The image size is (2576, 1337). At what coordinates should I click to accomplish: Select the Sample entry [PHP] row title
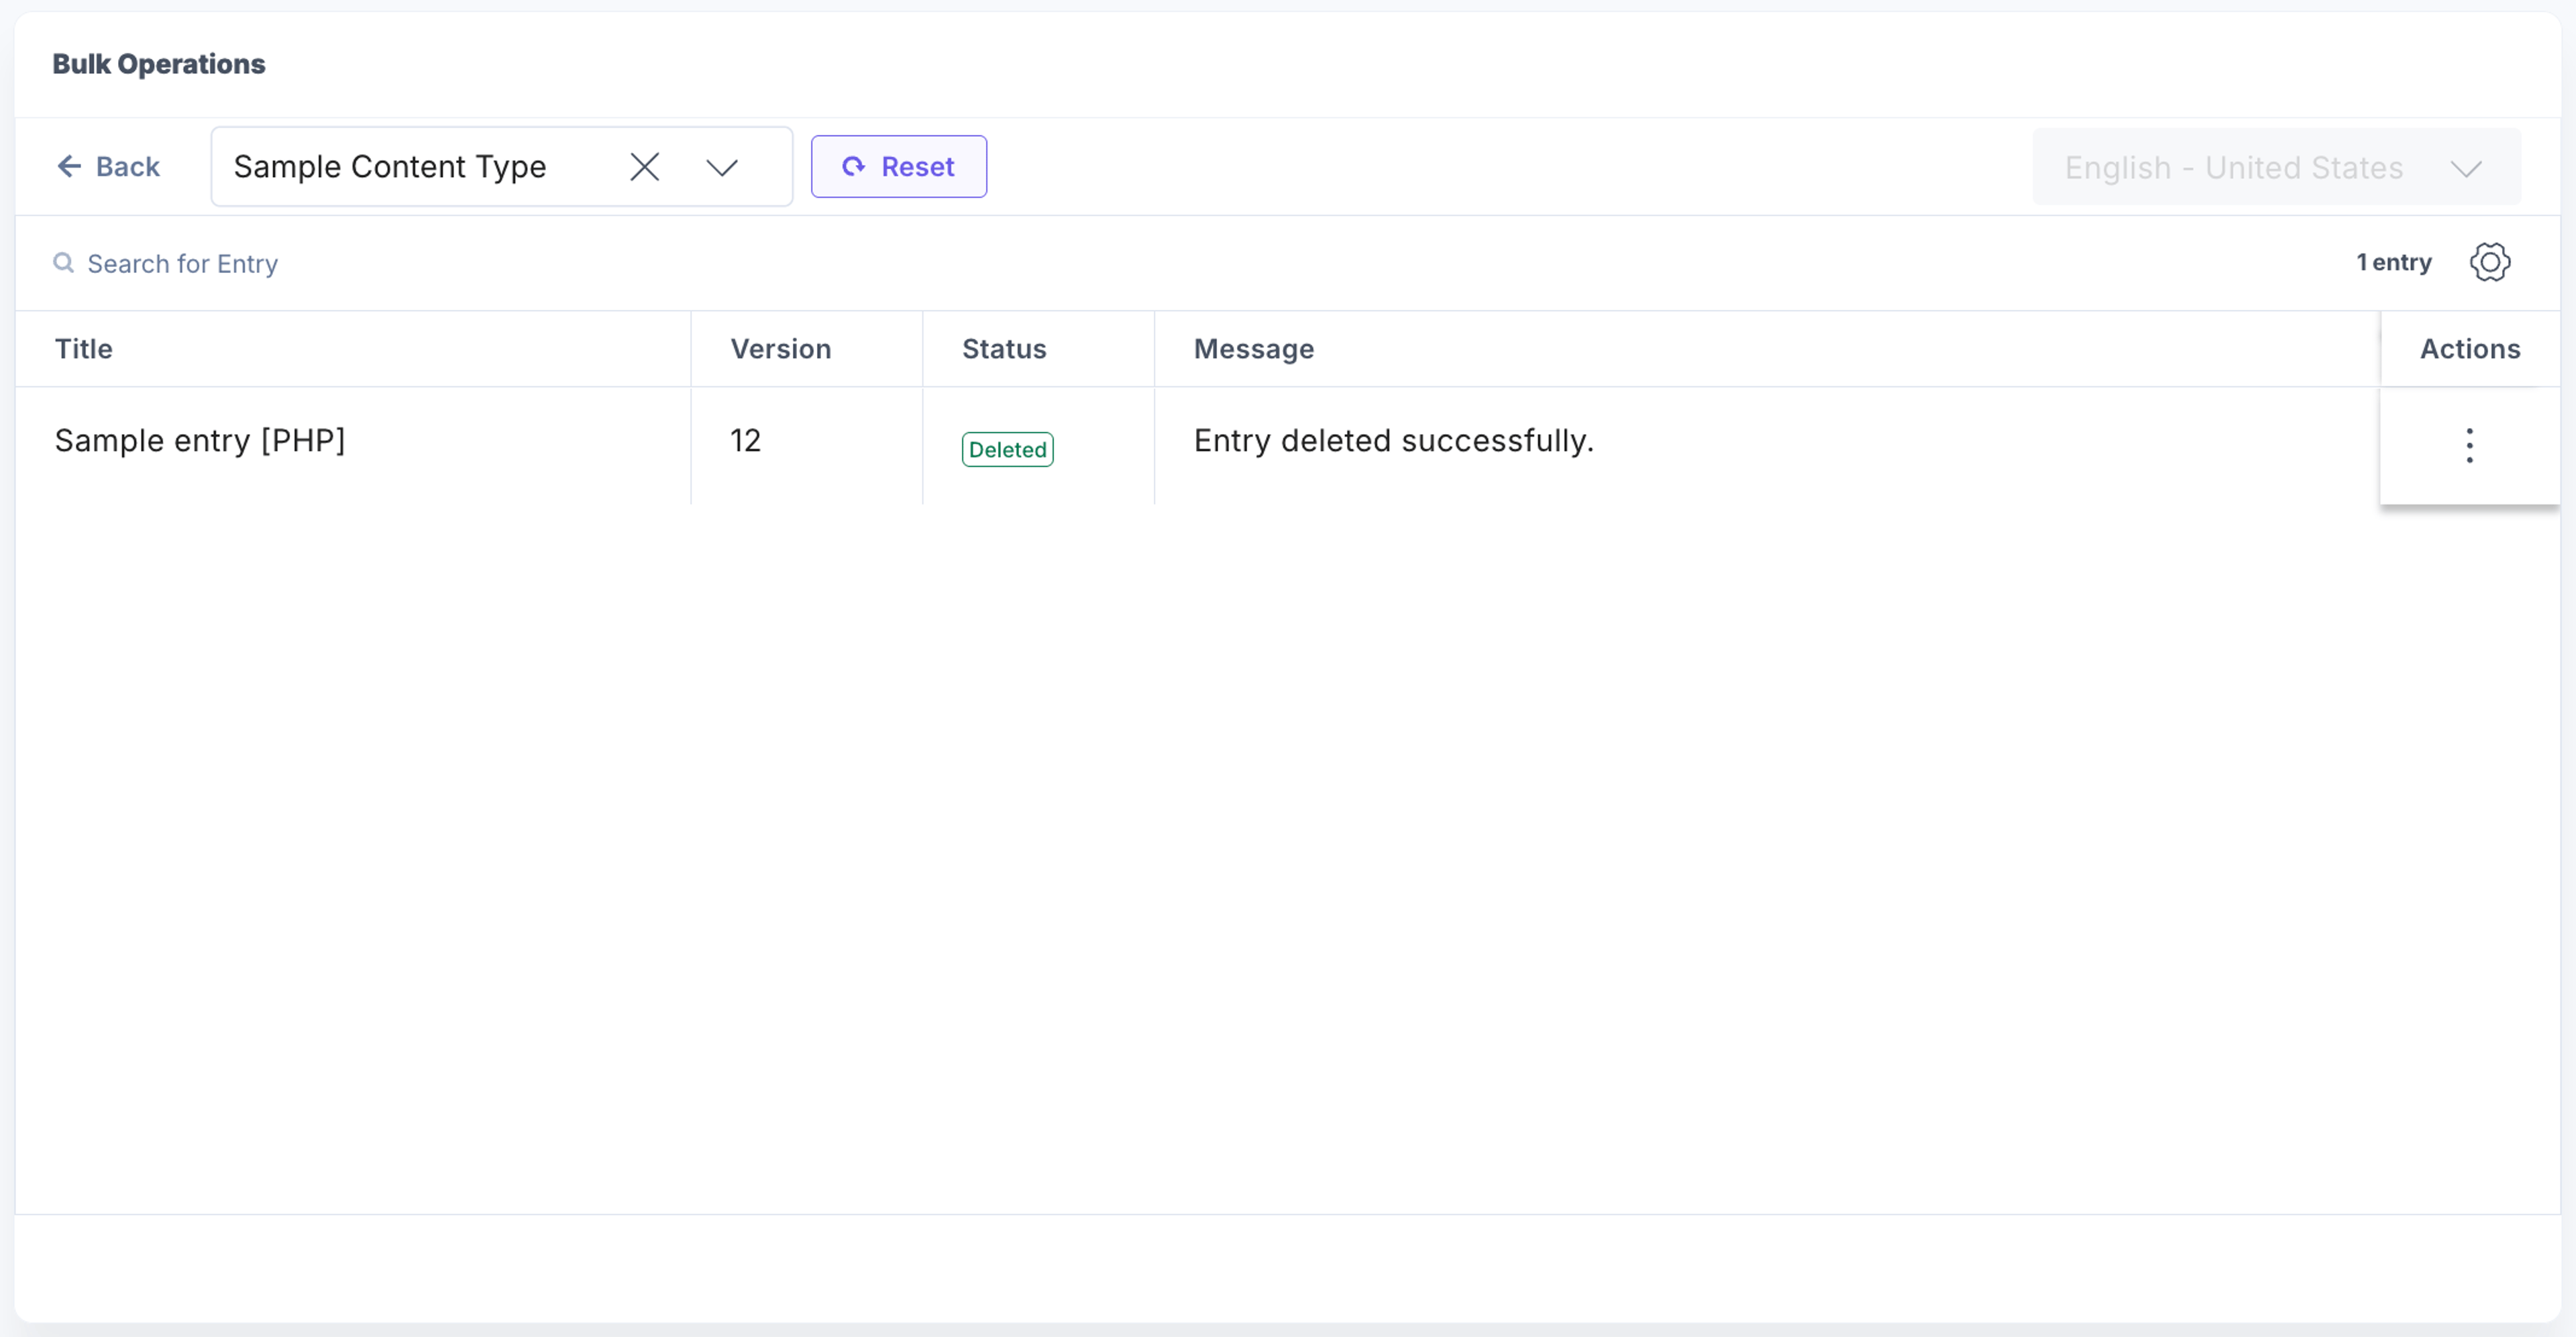(200, 440)
